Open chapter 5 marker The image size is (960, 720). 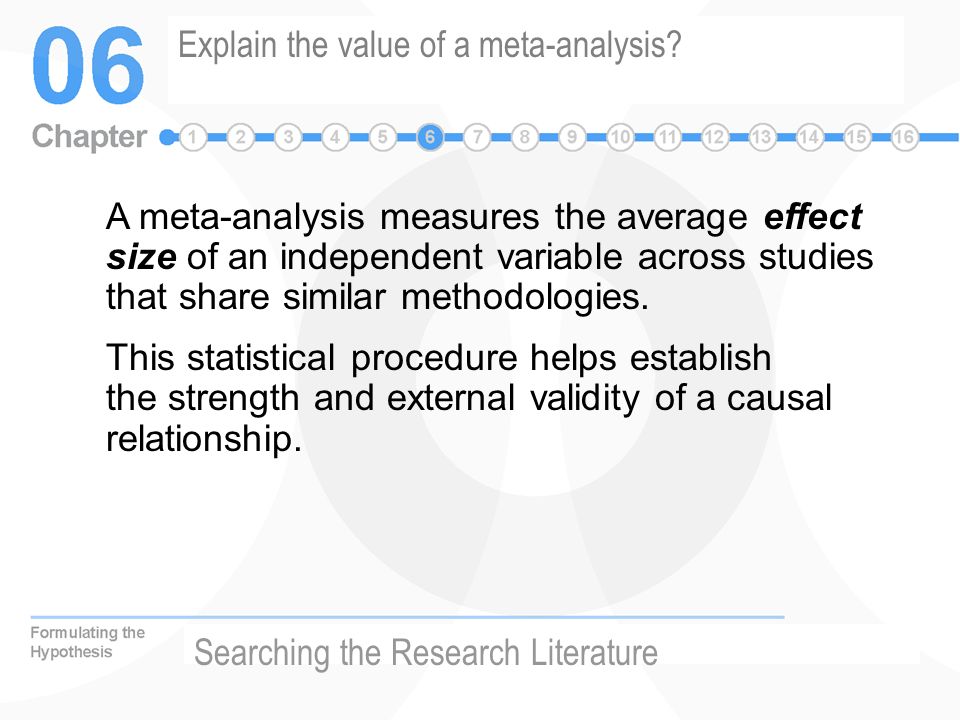(x=383, y=137)
